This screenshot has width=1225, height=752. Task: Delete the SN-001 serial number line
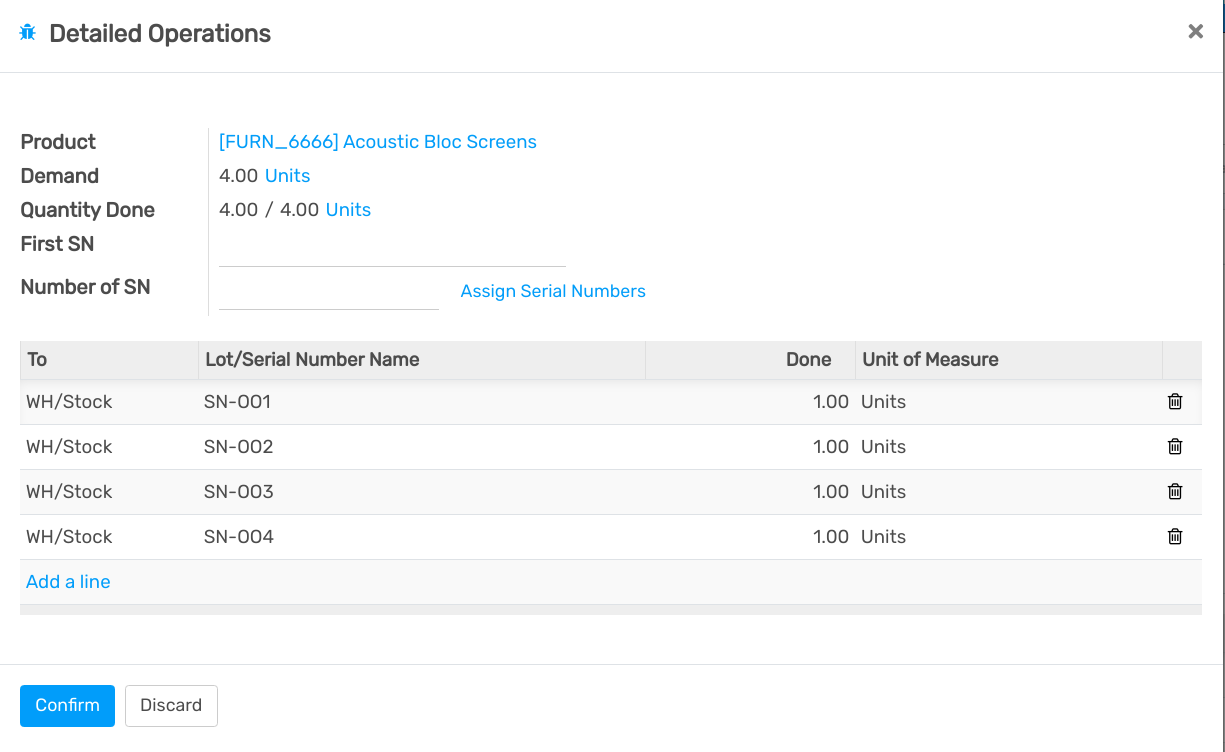click(x=1175, y=402)
